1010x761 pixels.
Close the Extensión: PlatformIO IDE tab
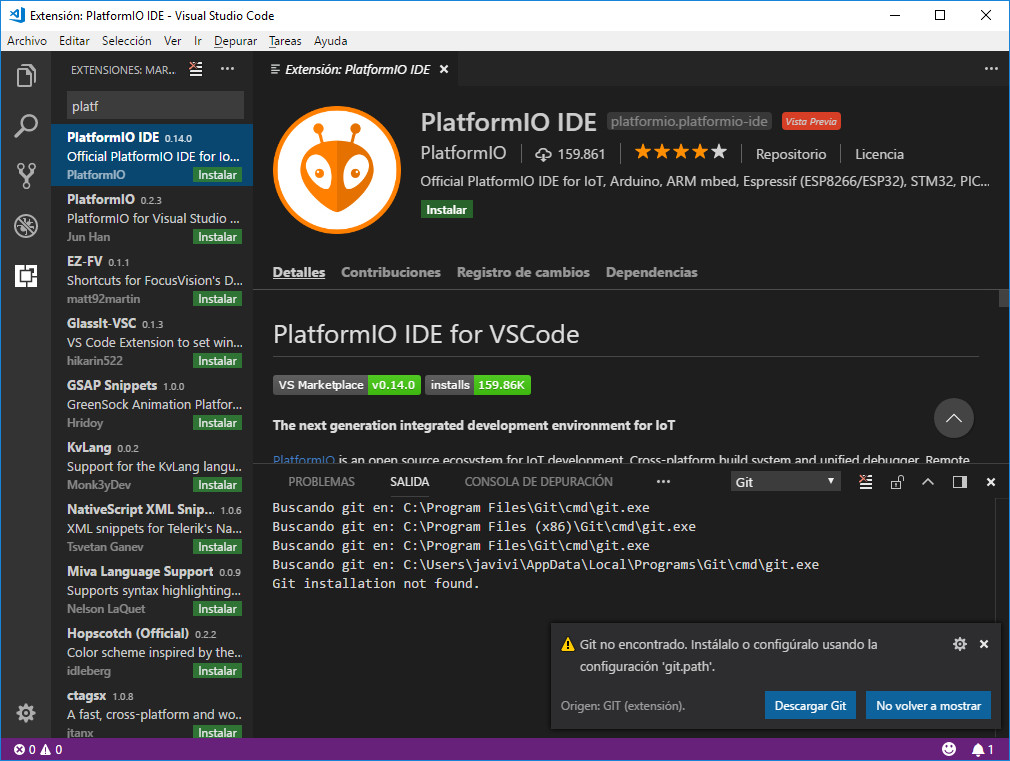point(444,69)
